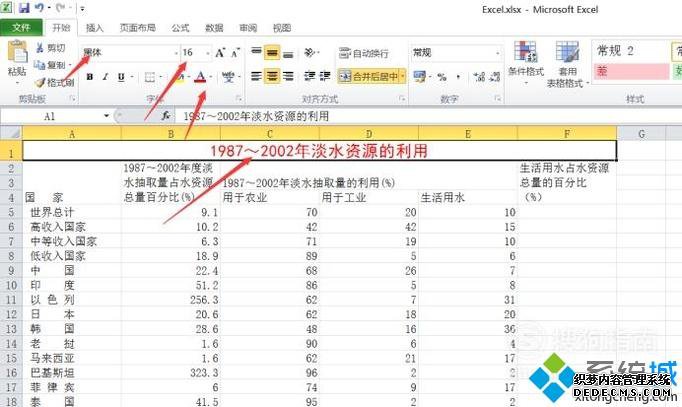Viewport: 682px width, 407px height.
Task: Toggle Bold formatting
Action: pyautogui.click(x=90, y=77)
